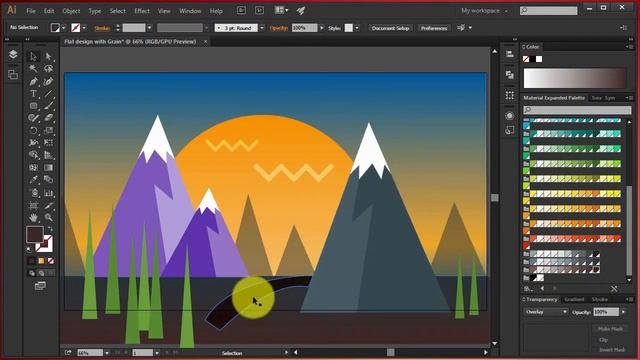The image size is (640, 360).
Task: Open Adobe Stock from the menu bar
Action: tap(259, 11)
